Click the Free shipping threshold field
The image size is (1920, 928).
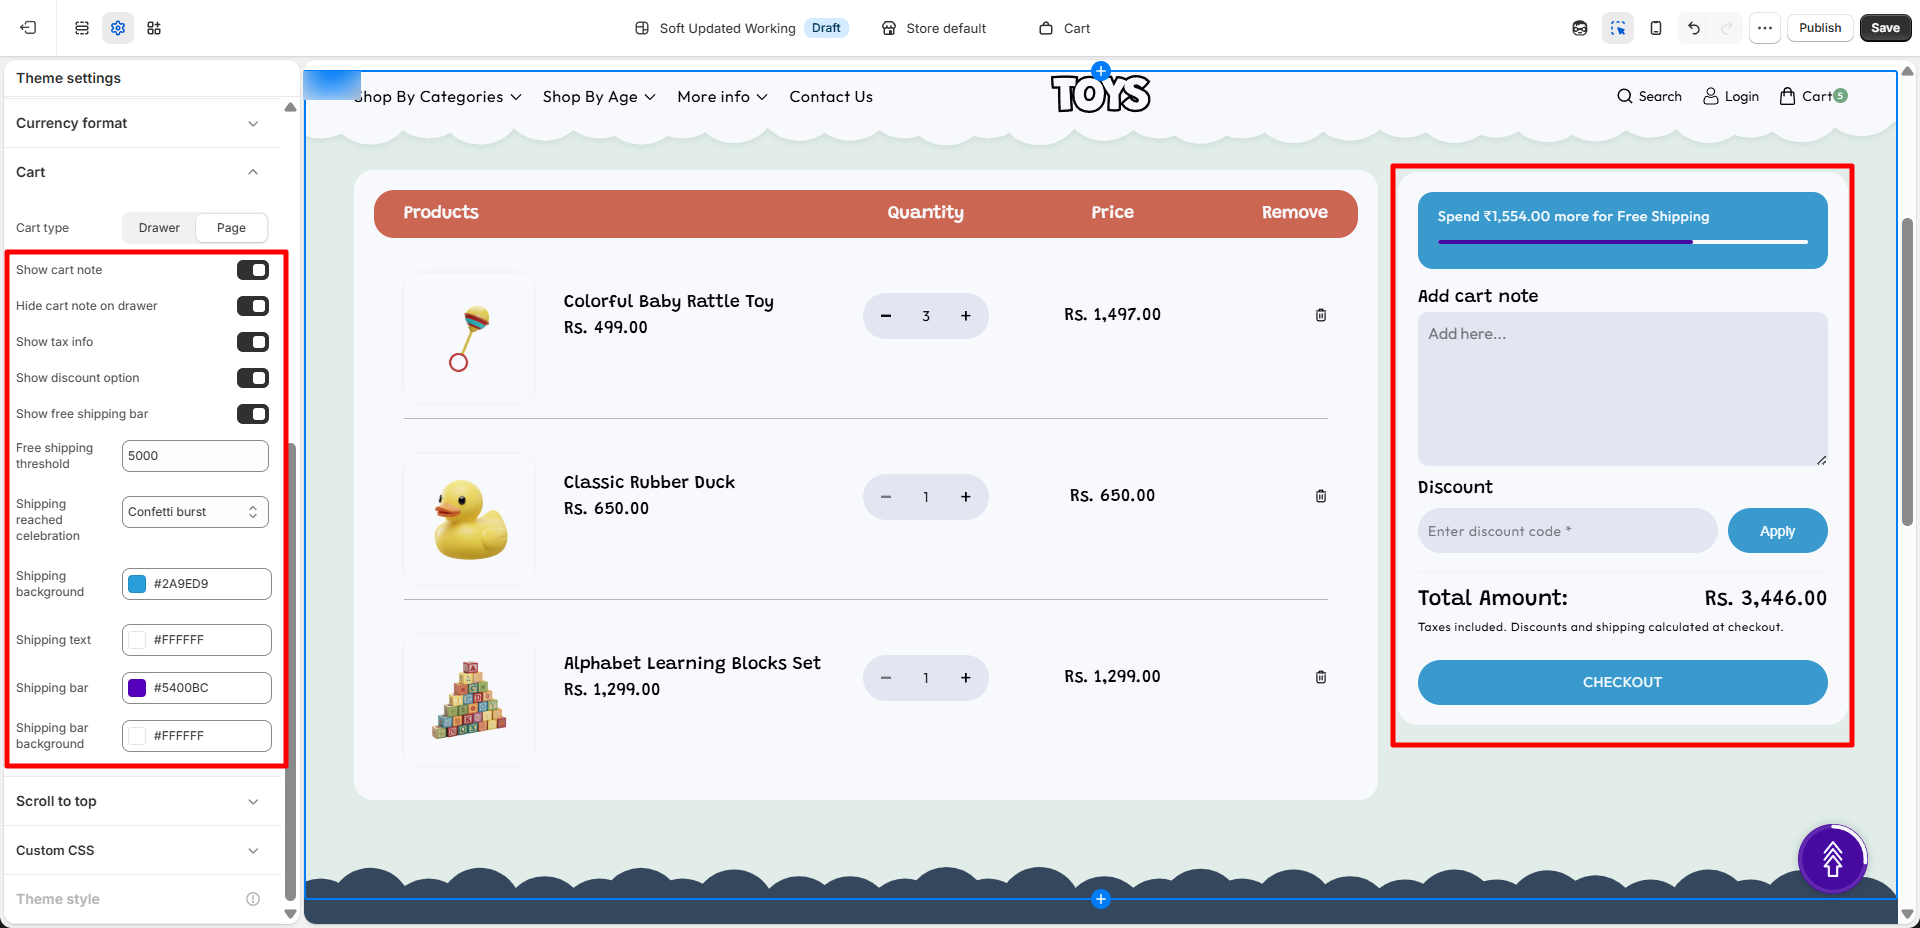[195, 456]
